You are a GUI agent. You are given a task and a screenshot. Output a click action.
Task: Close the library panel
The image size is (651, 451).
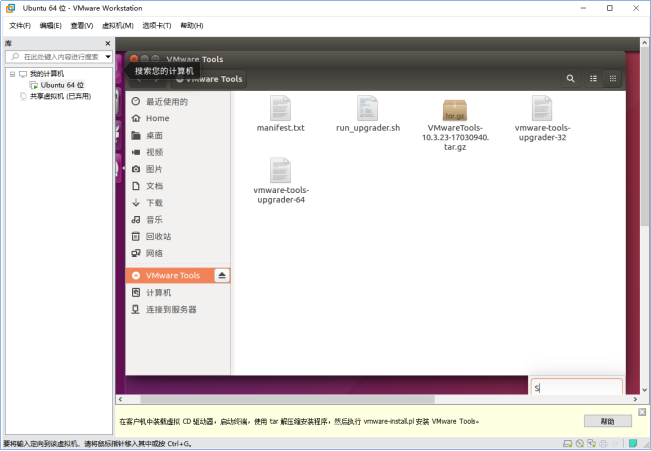click(108, 43)
